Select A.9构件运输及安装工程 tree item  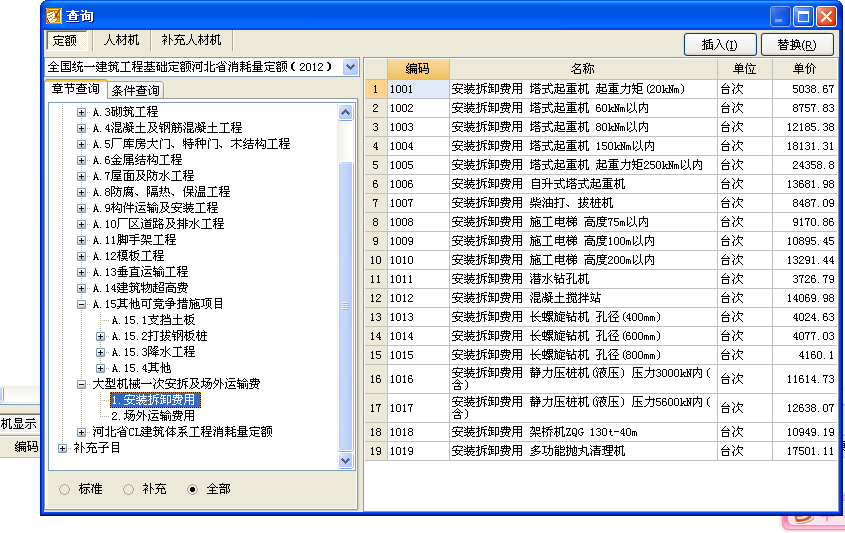click(155, 208)
